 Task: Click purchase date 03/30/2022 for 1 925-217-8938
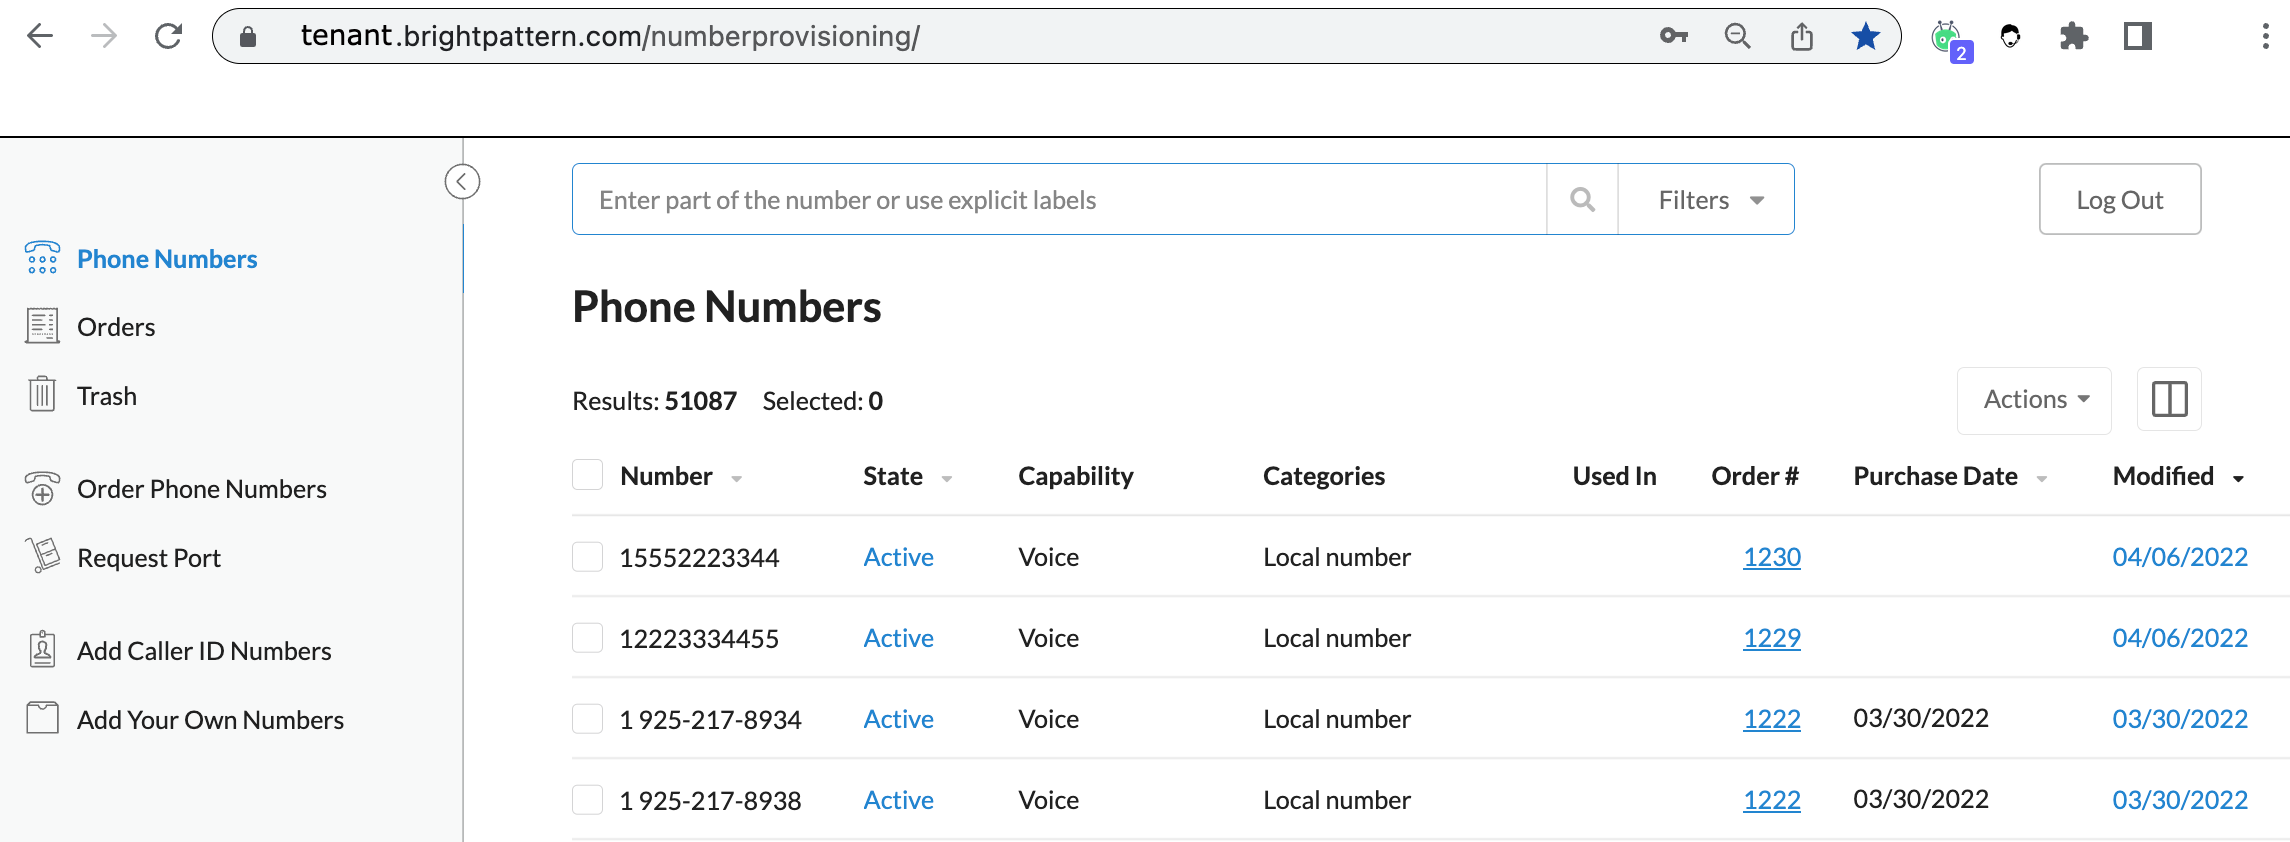click(1921, 799)
